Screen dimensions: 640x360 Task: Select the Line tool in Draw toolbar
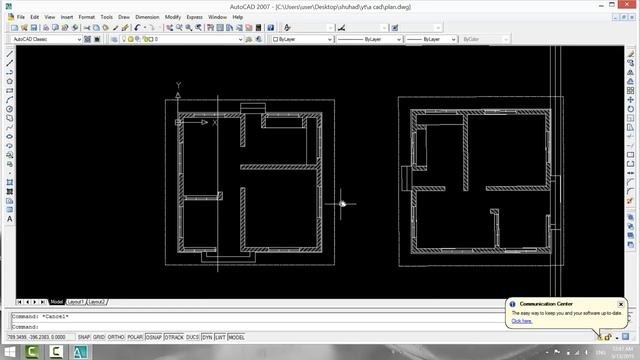click(9, 54)
